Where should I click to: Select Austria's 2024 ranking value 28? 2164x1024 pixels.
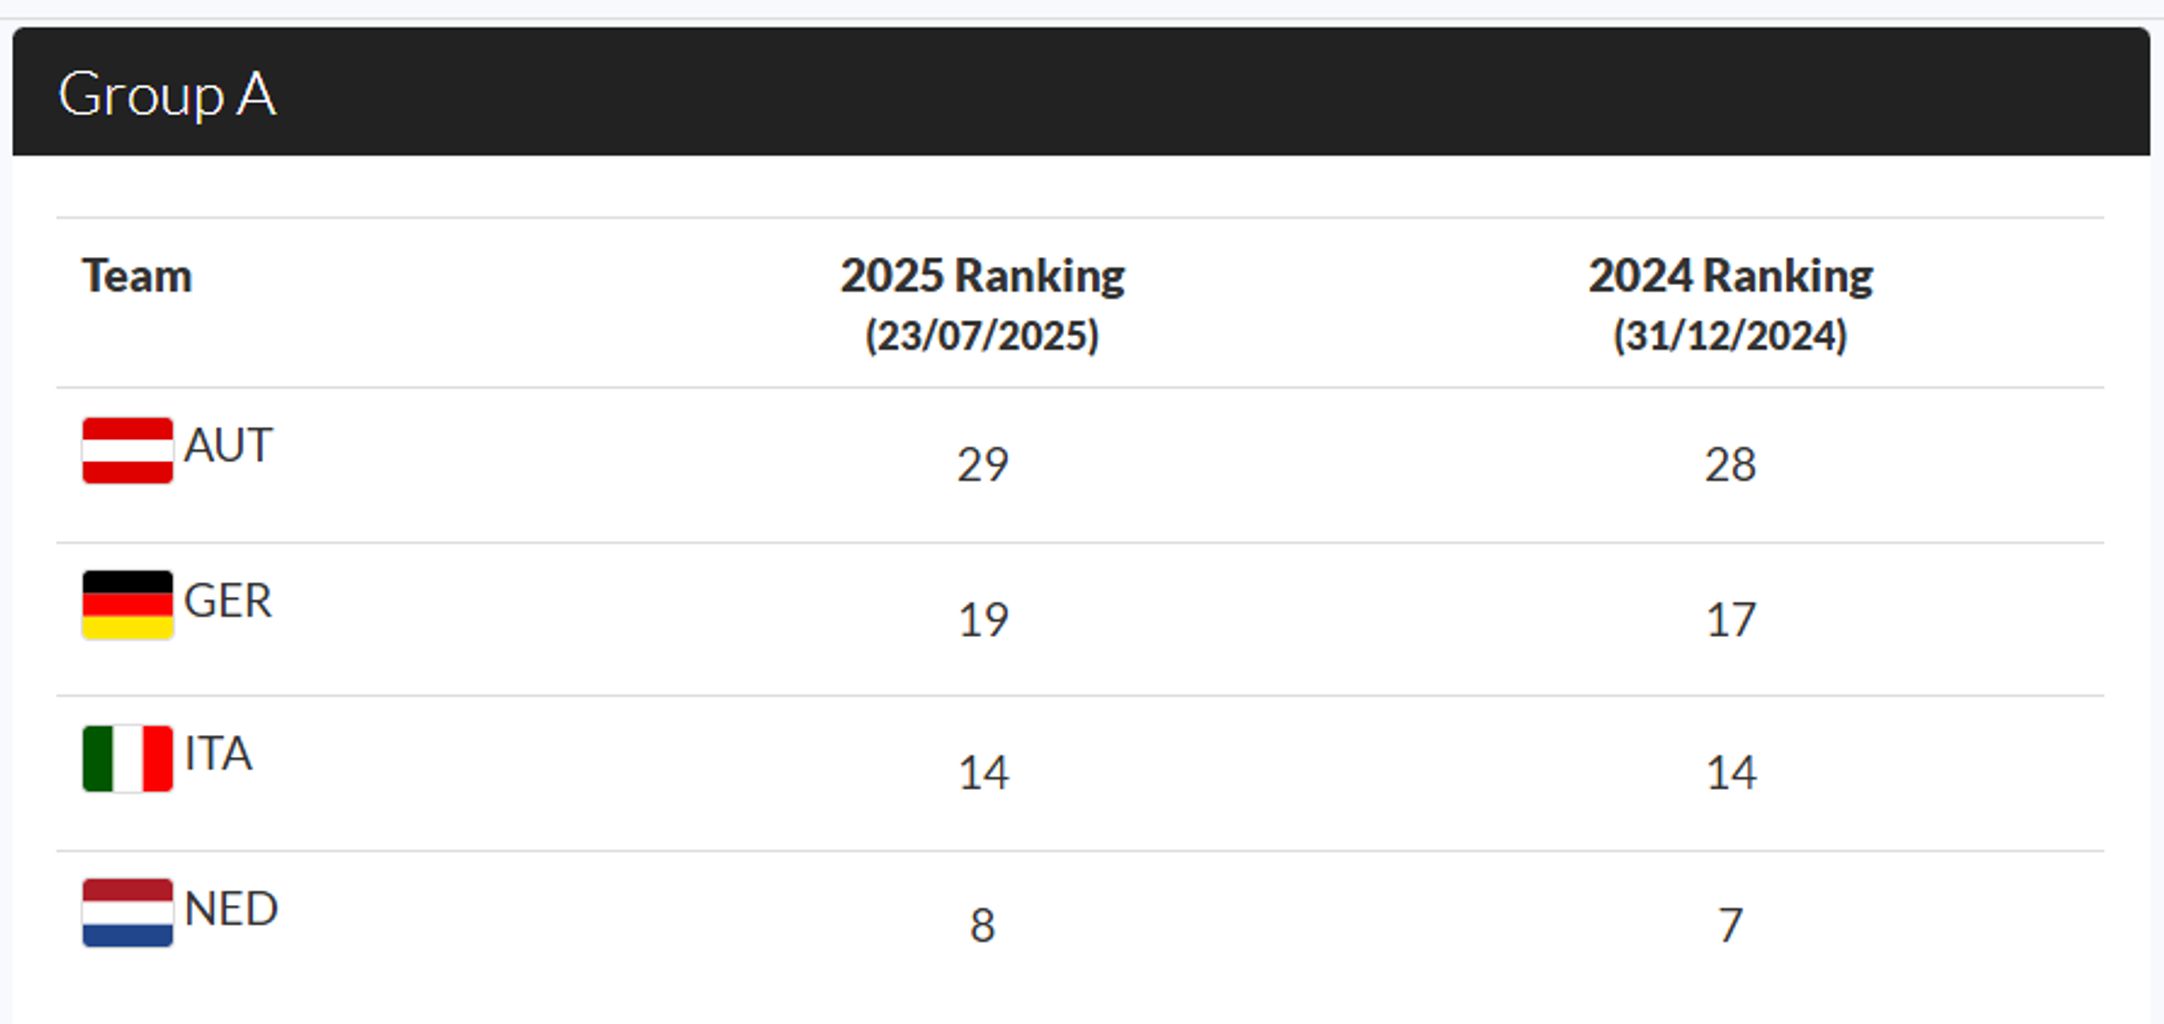click(x=1730, y=465)
